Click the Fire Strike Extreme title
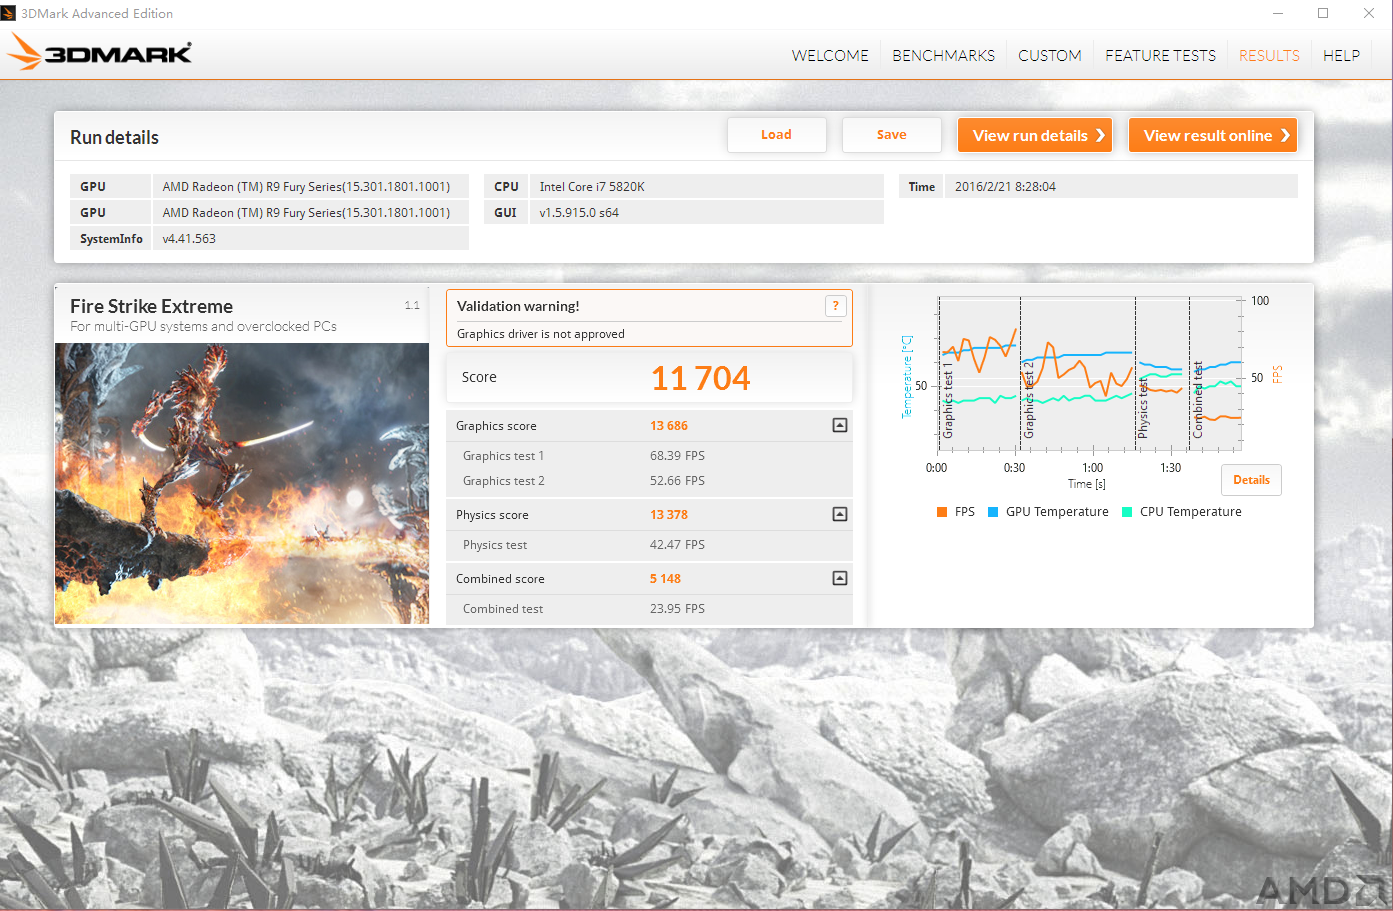The width and height of the screenshot is (1393, 911). pyautogui.click(x=151, y=306)
